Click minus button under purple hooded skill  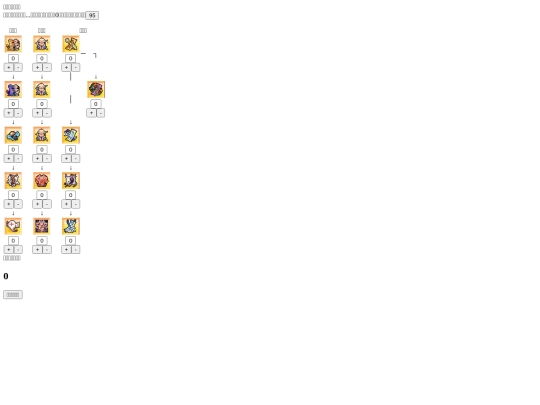coord(18,113)
